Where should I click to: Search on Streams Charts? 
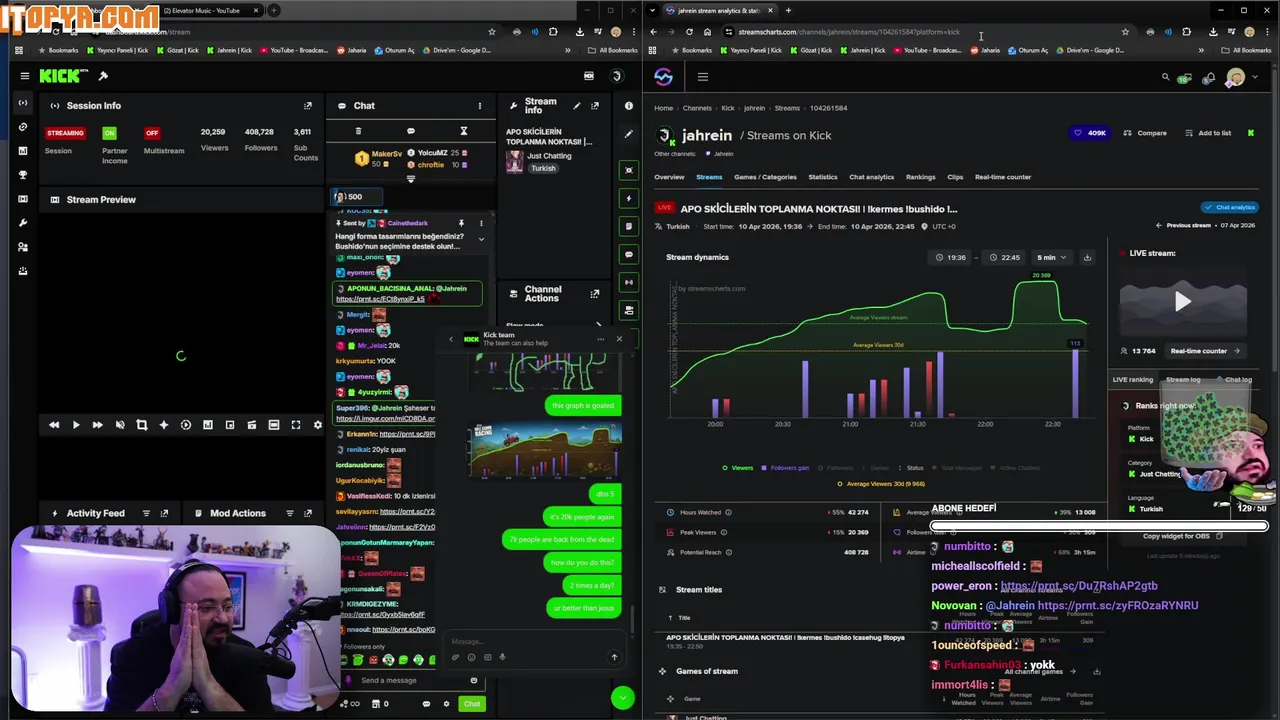coord(1165,77)
